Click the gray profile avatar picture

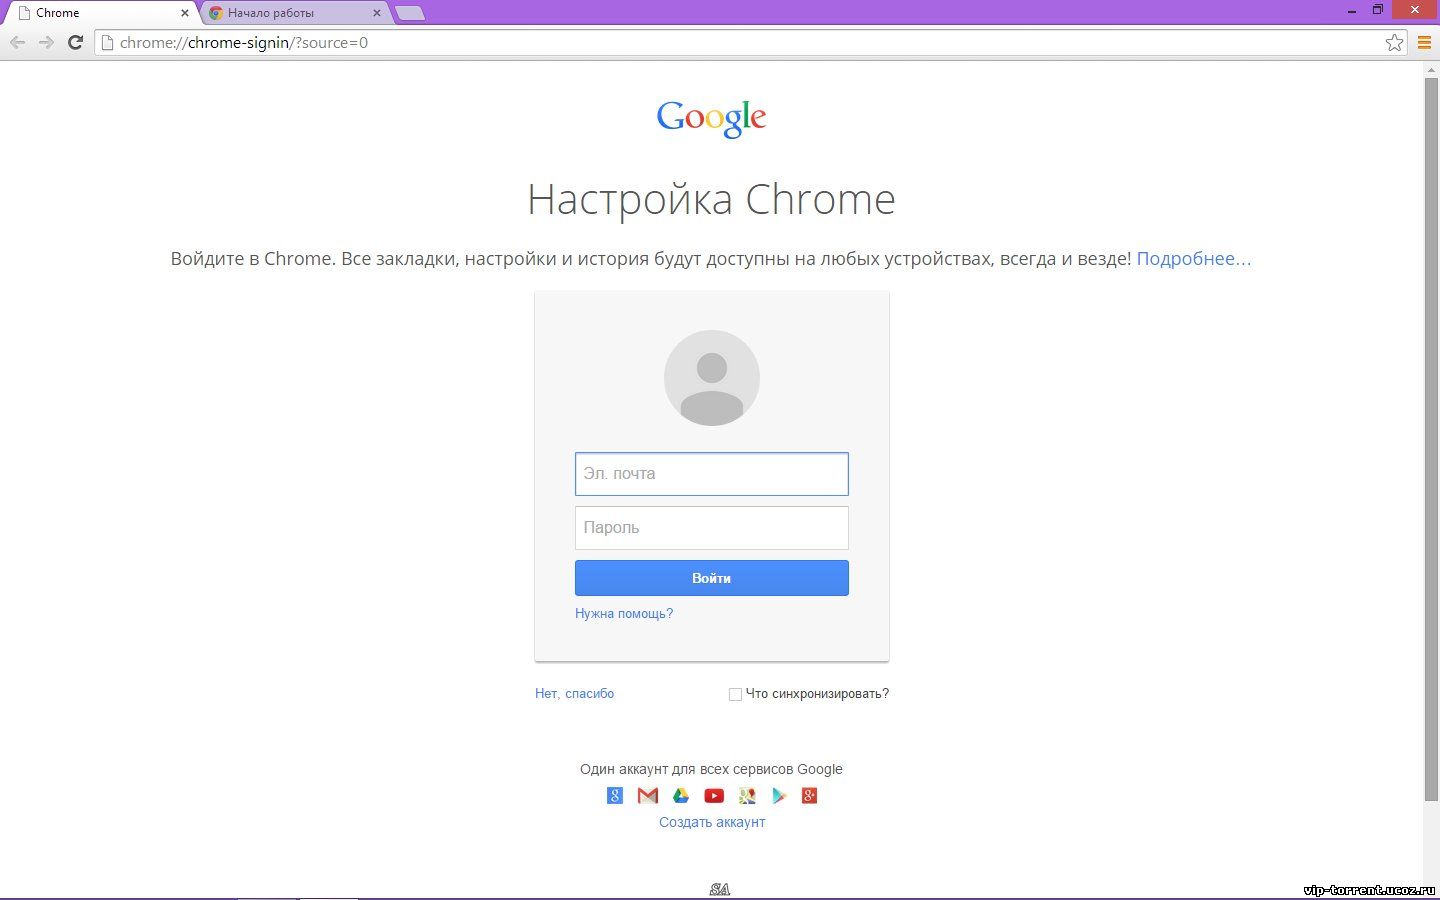coord(712,378)
